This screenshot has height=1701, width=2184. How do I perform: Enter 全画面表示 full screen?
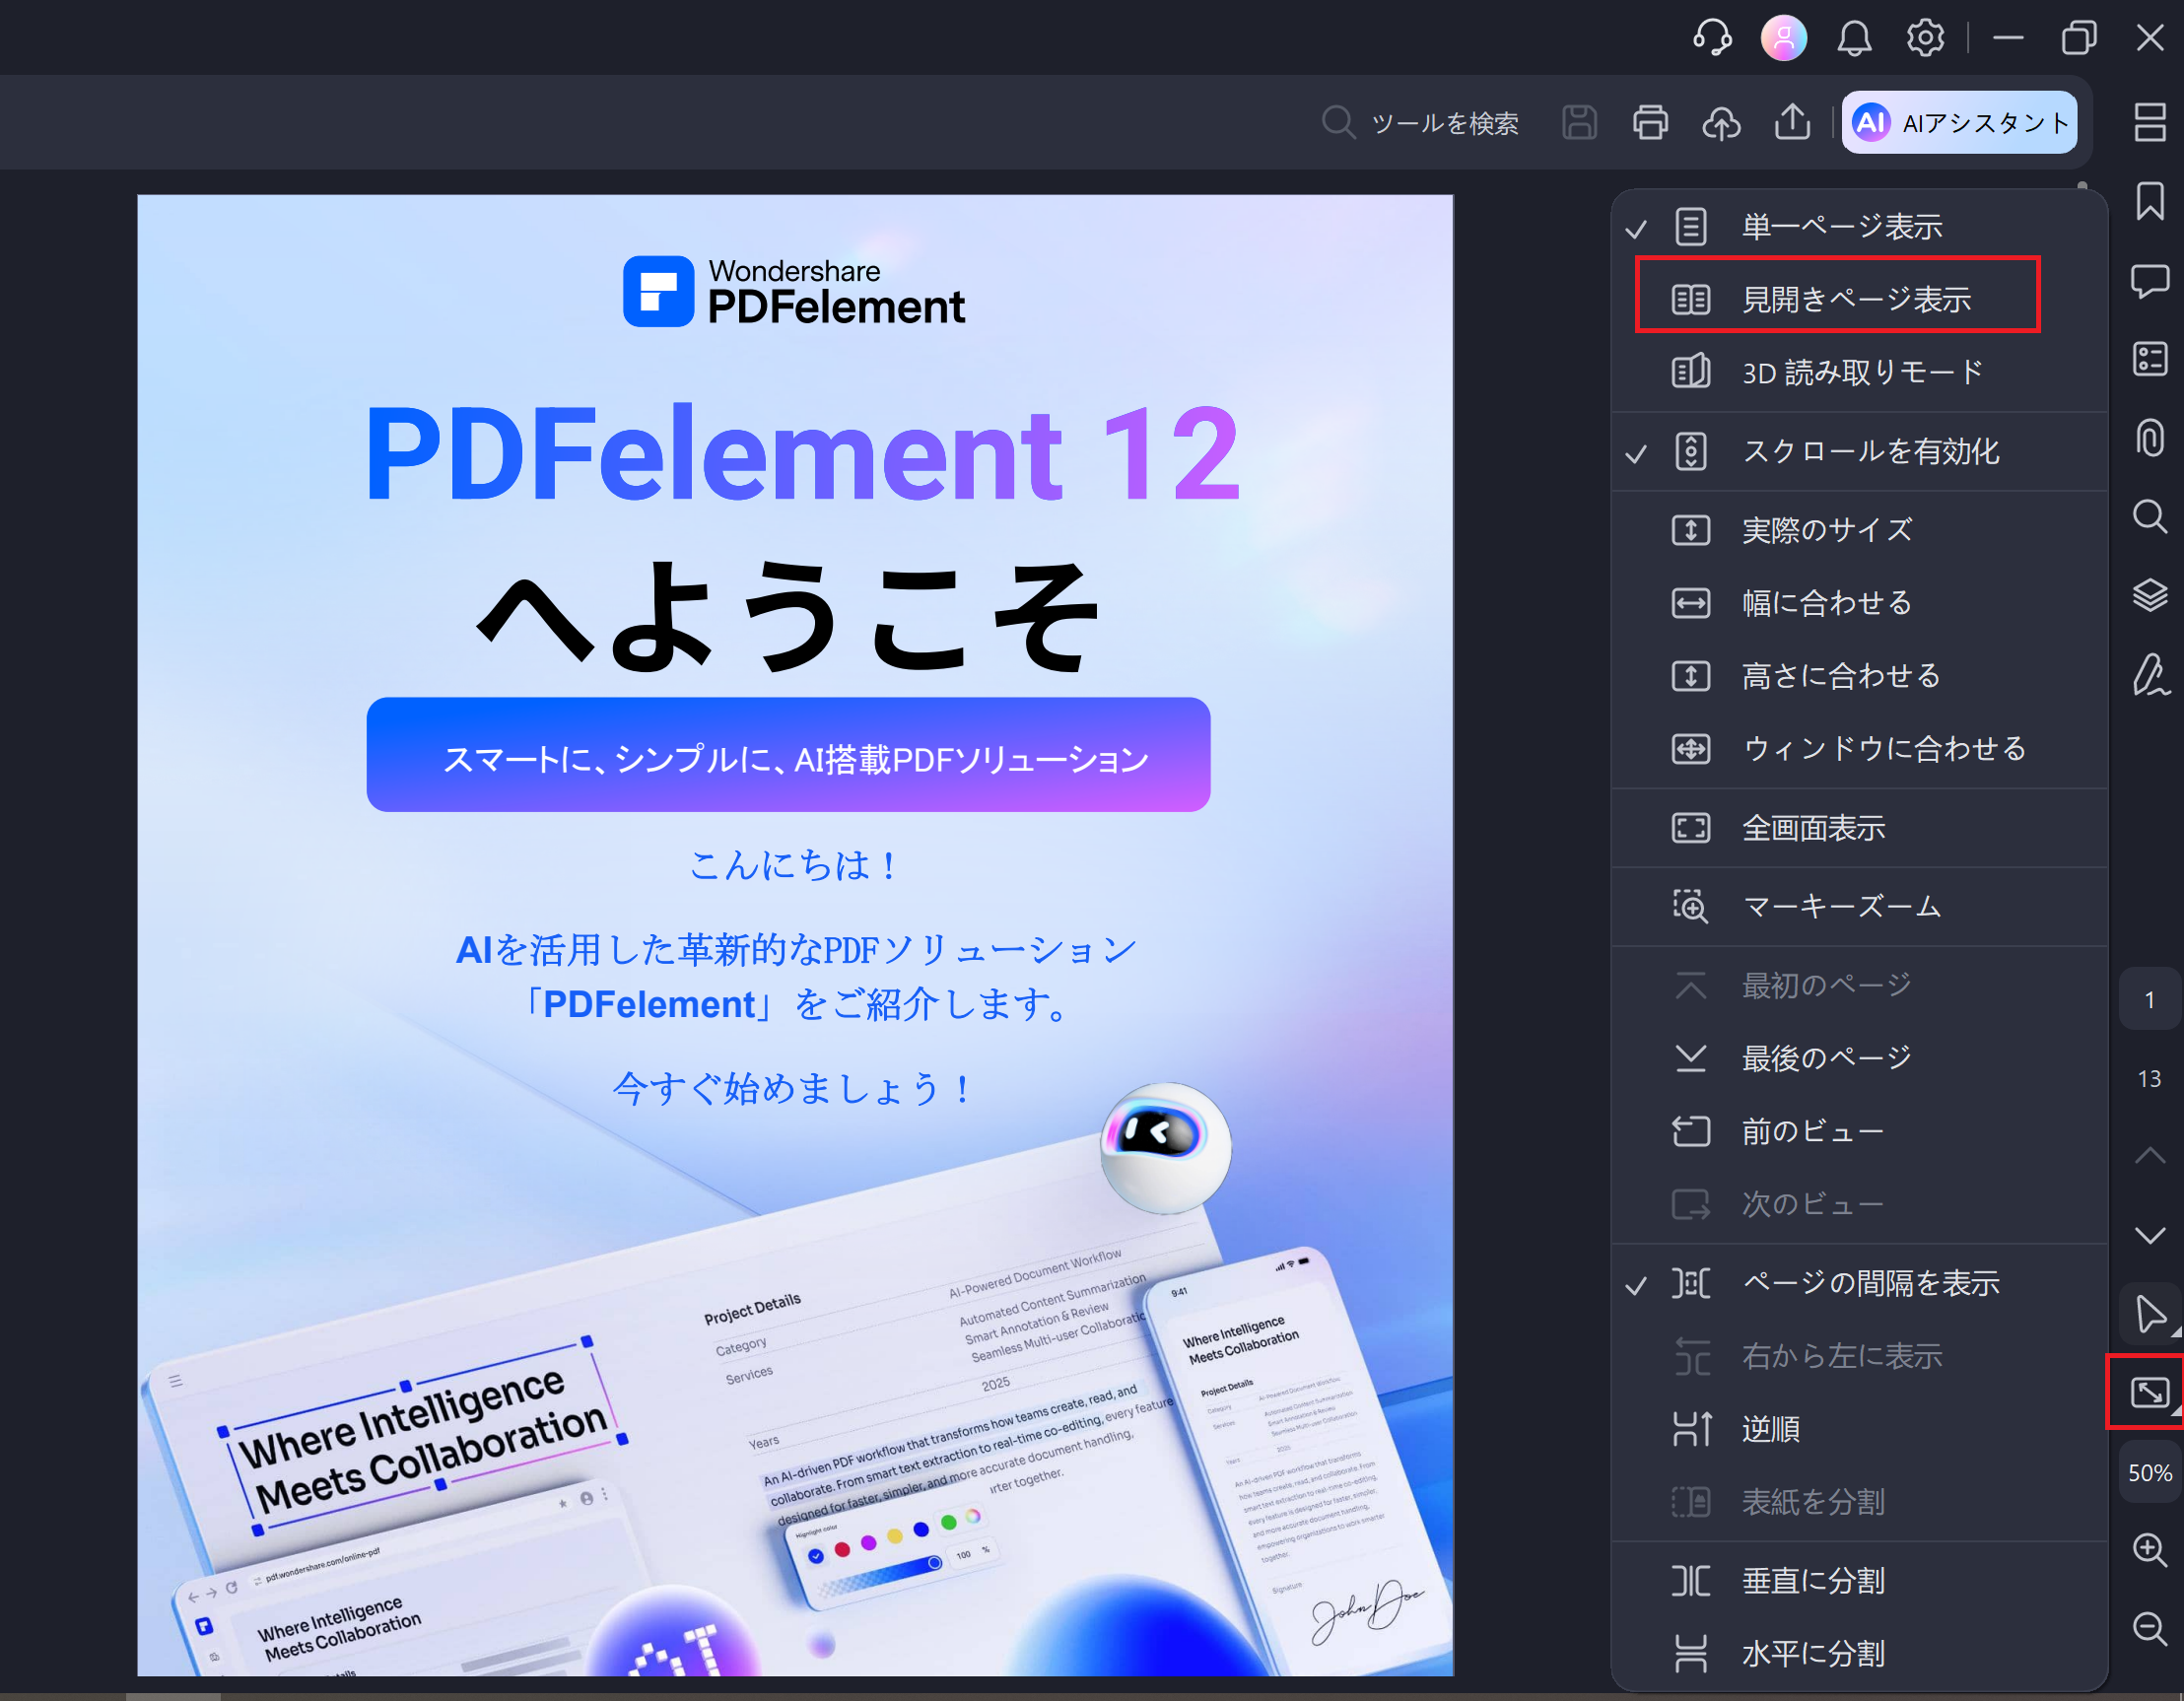[x=1859, y=828]
